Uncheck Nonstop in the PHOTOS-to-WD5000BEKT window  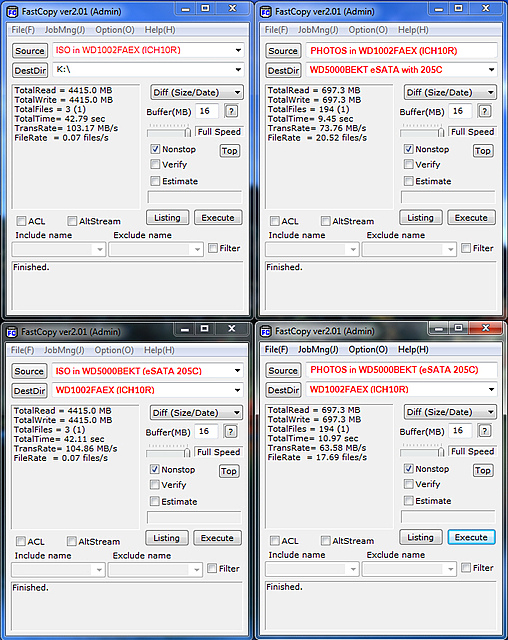click(x=408, y=149)
